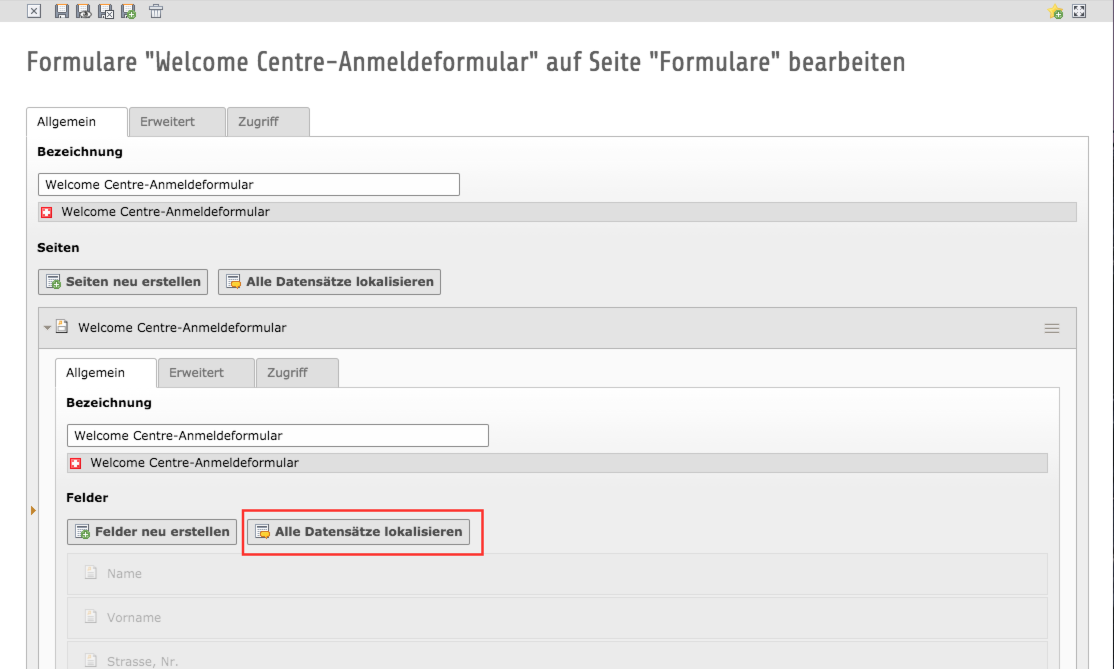Click save and view icon
This screenshot has width=1114, height=669.
[84, 11]
